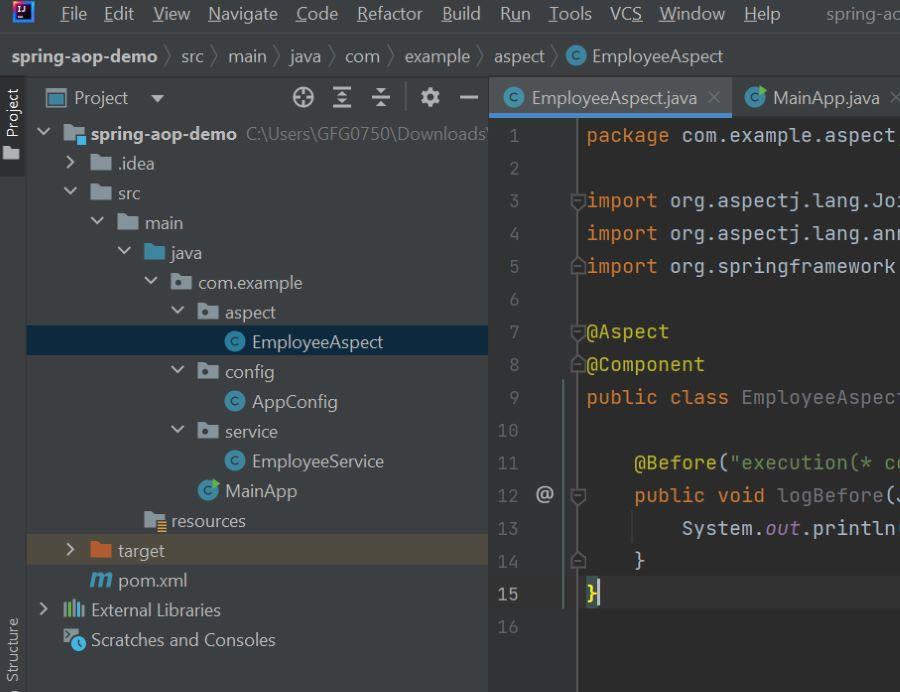Screen dimensions: 900x692
Task: Switch to the MainApp.java tab
Action: [825, 98]
